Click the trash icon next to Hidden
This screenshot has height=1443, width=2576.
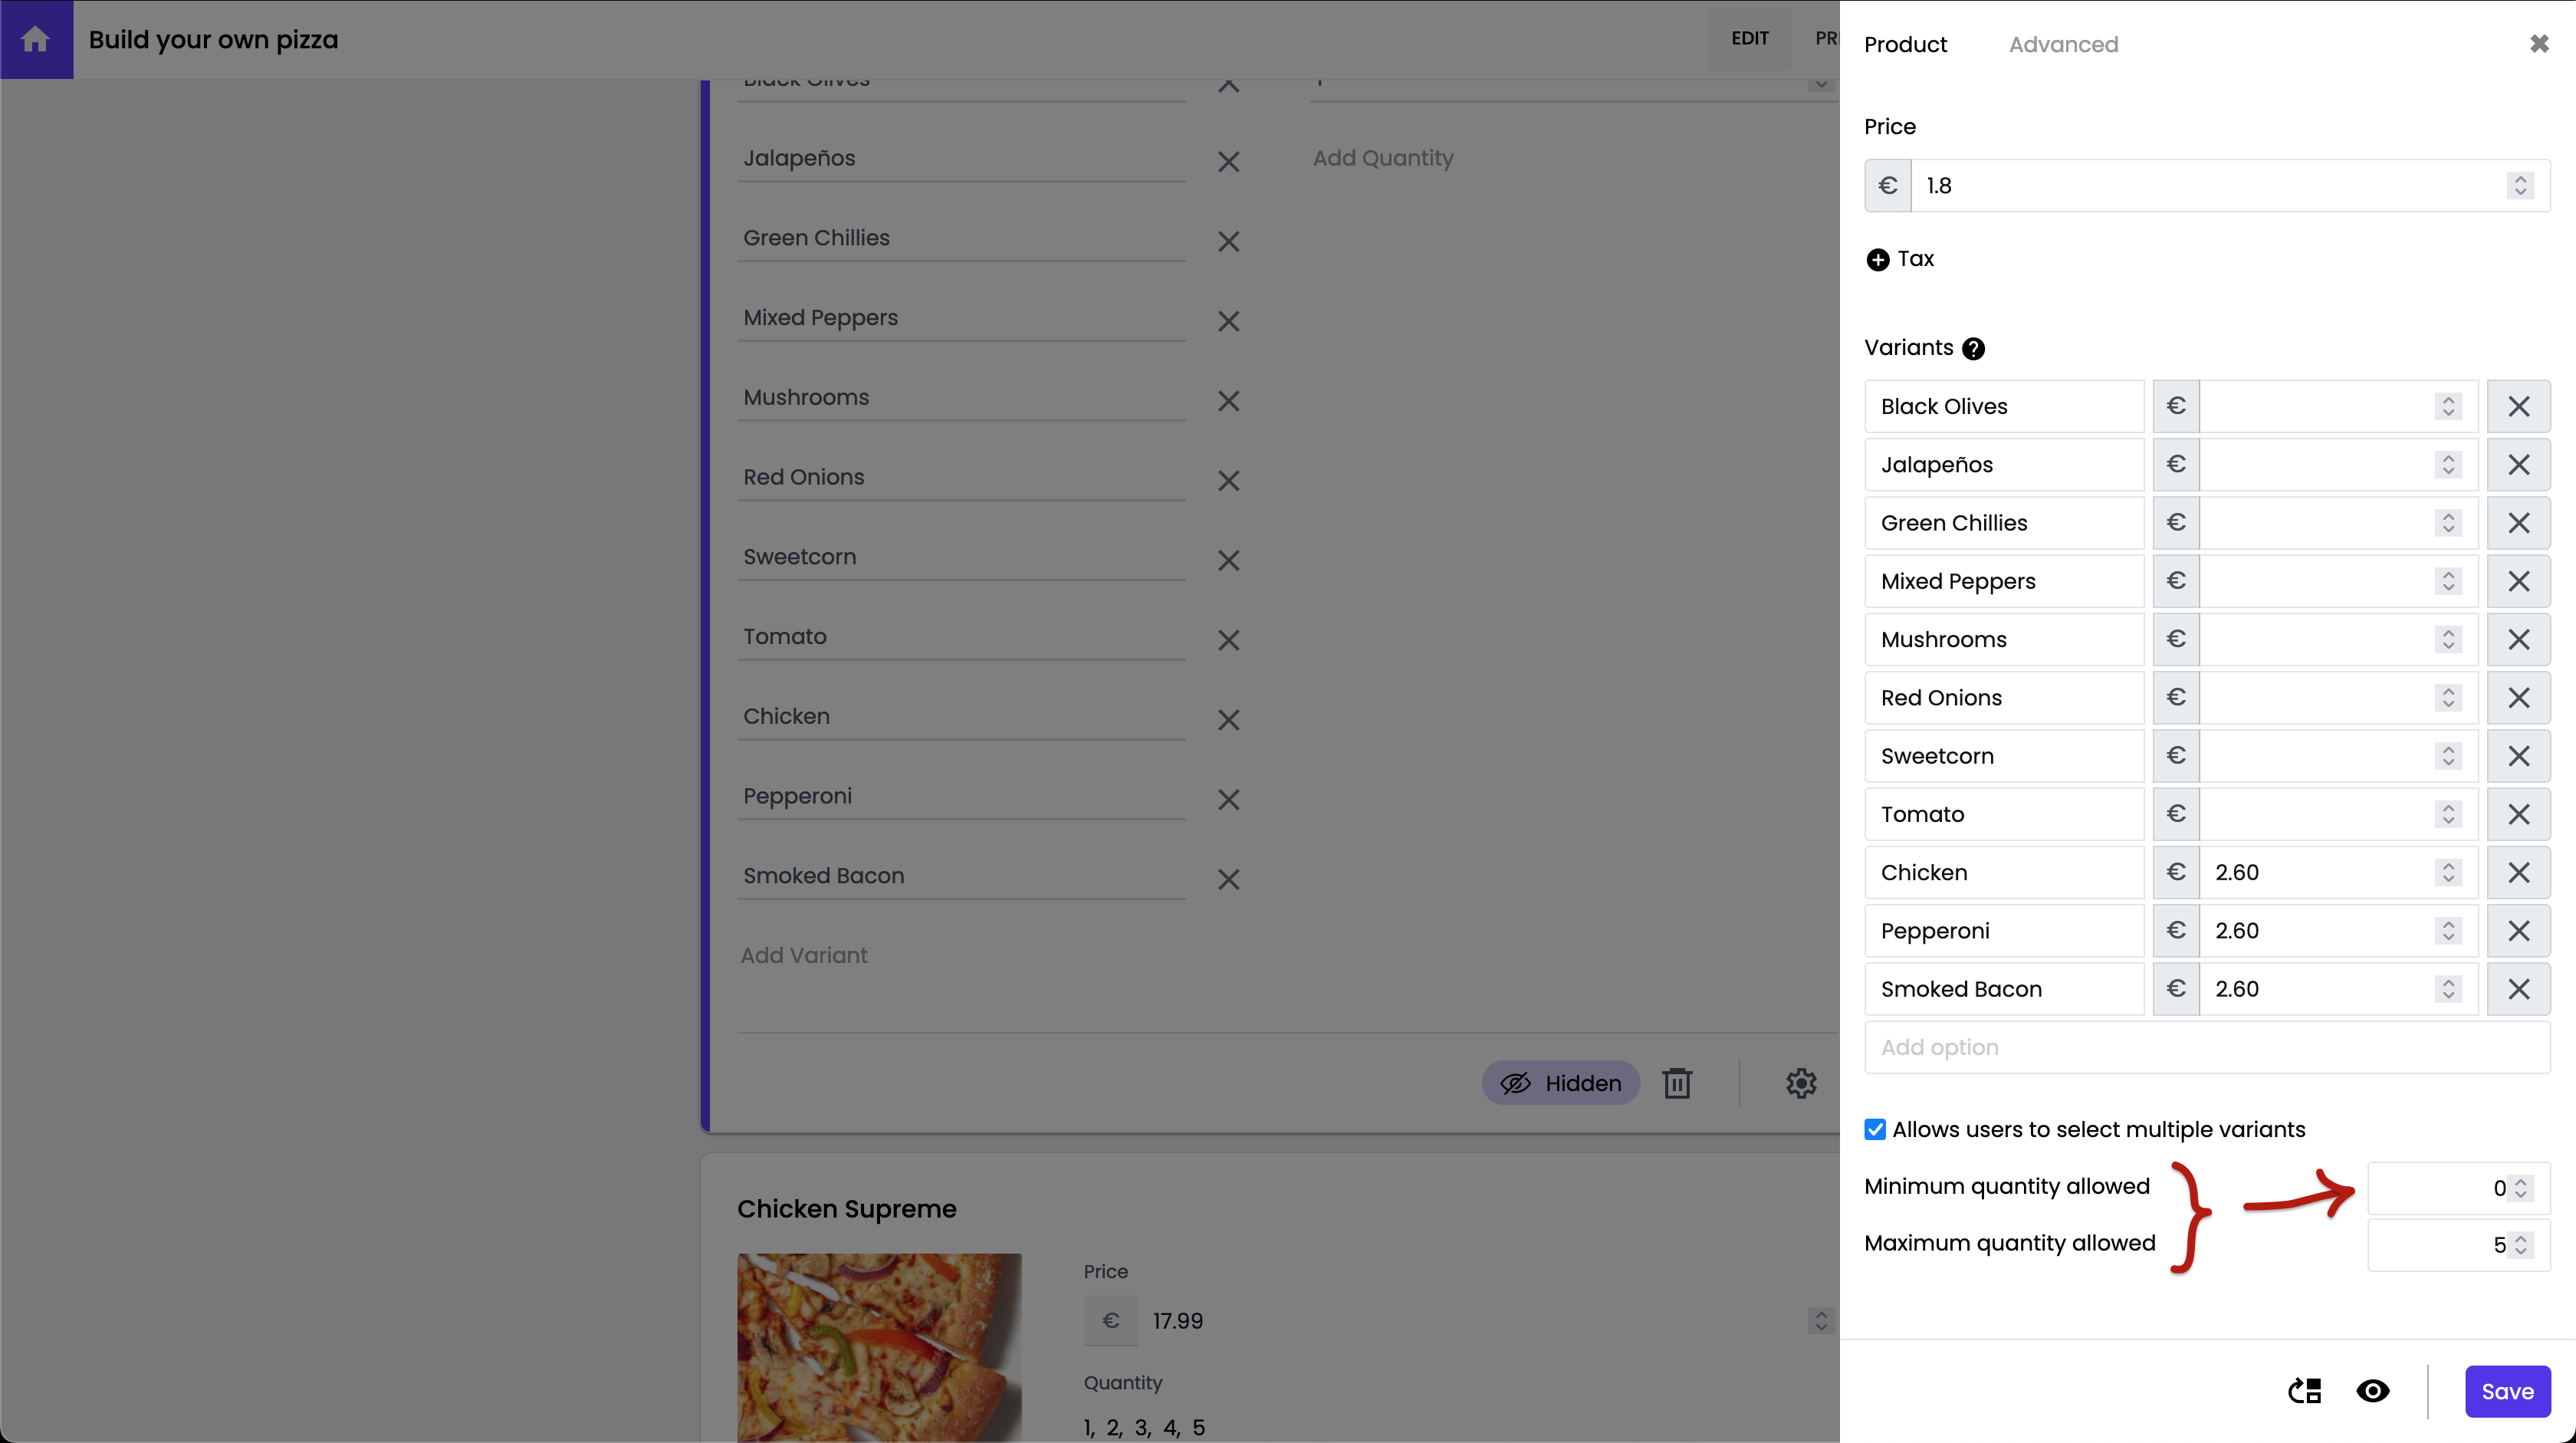pos(1677,1083)
